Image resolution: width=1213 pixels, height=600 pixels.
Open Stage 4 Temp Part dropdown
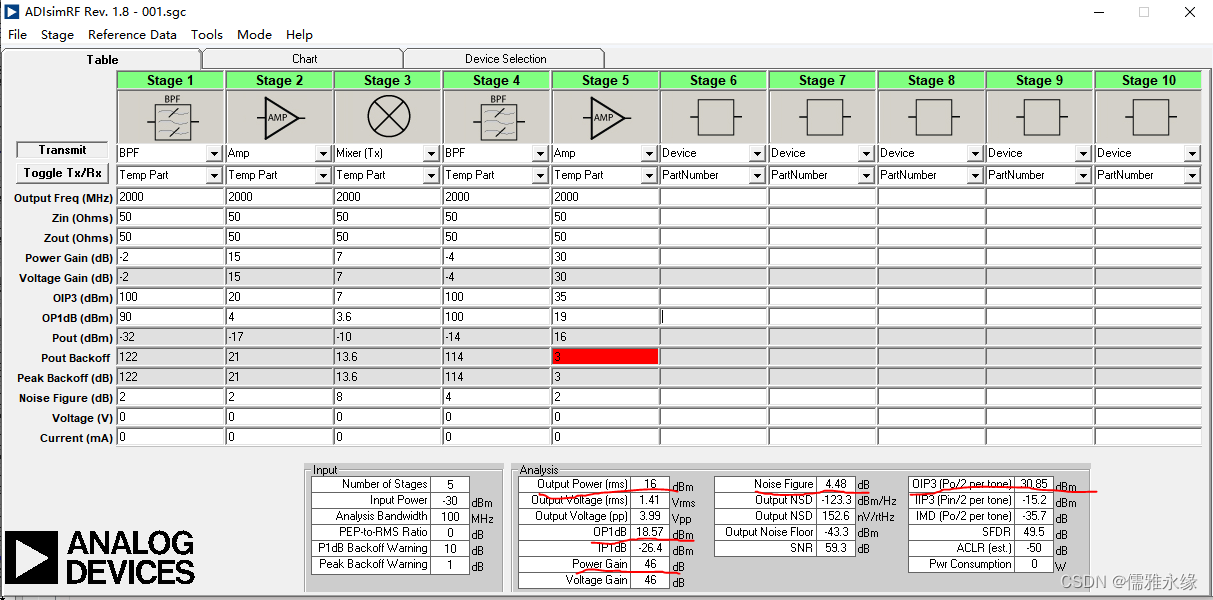click(x=541, y=176)
